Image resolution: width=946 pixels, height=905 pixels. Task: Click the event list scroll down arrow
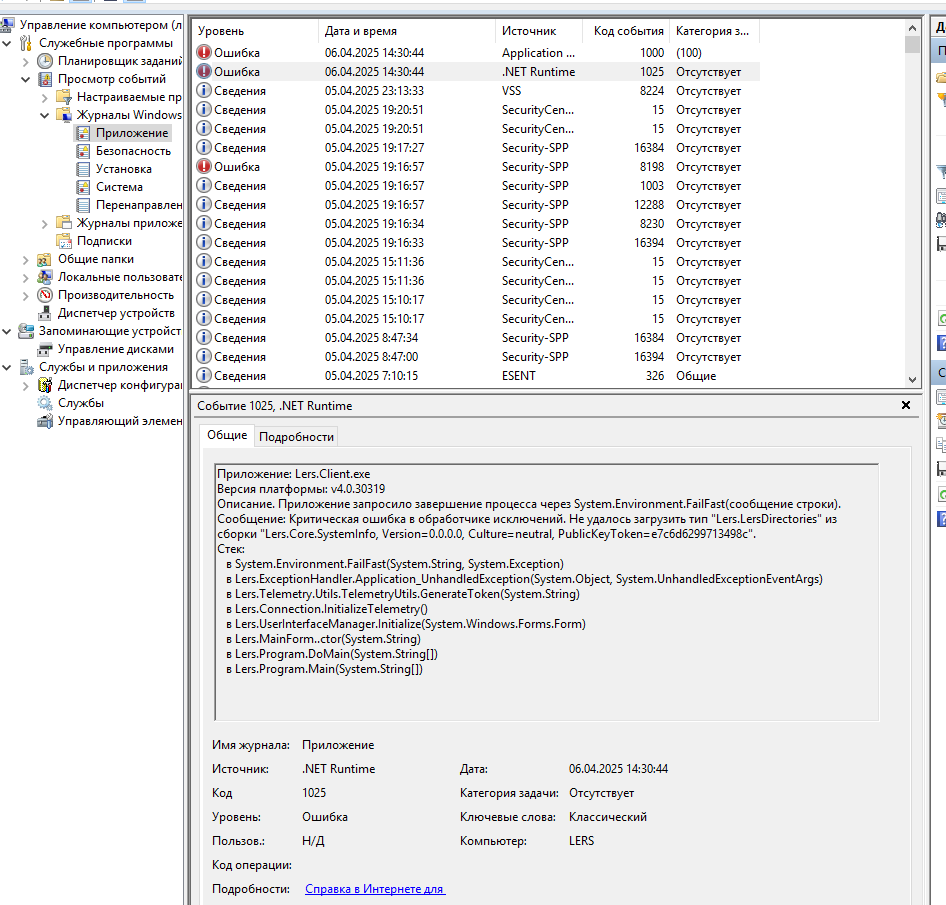pyautogui.click(x=912, y=379)
